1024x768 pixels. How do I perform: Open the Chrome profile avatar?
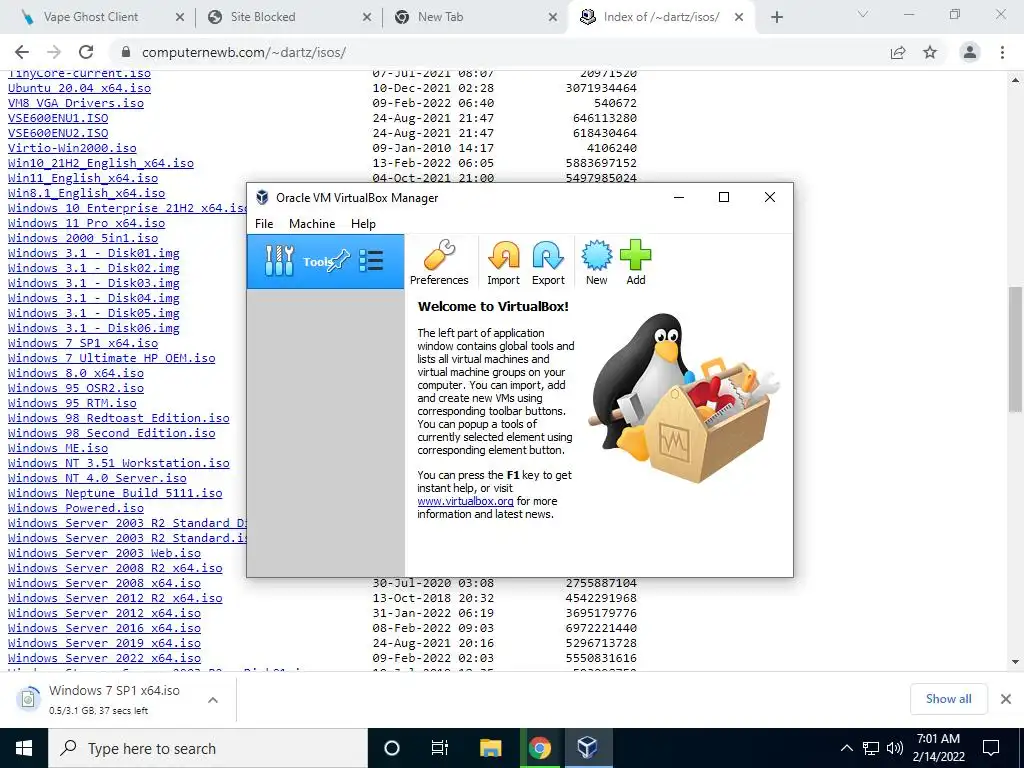(970, 52)
